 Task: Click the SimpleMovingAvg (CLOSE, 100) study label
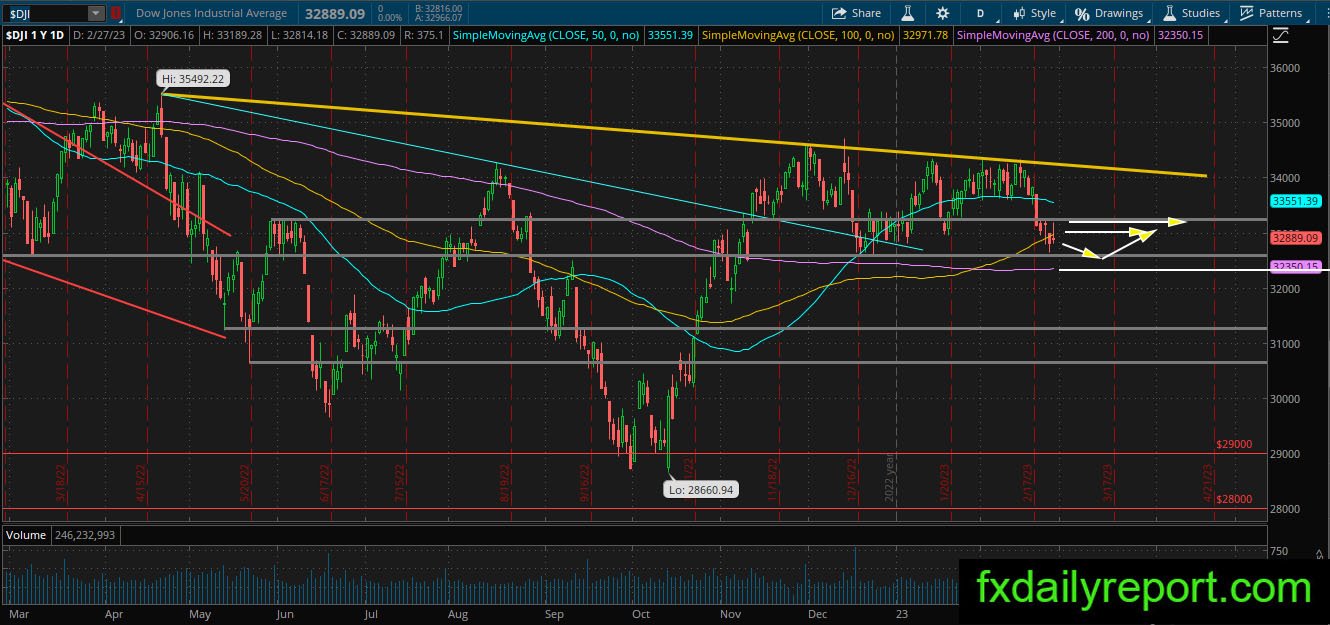[x=799, y=34]
